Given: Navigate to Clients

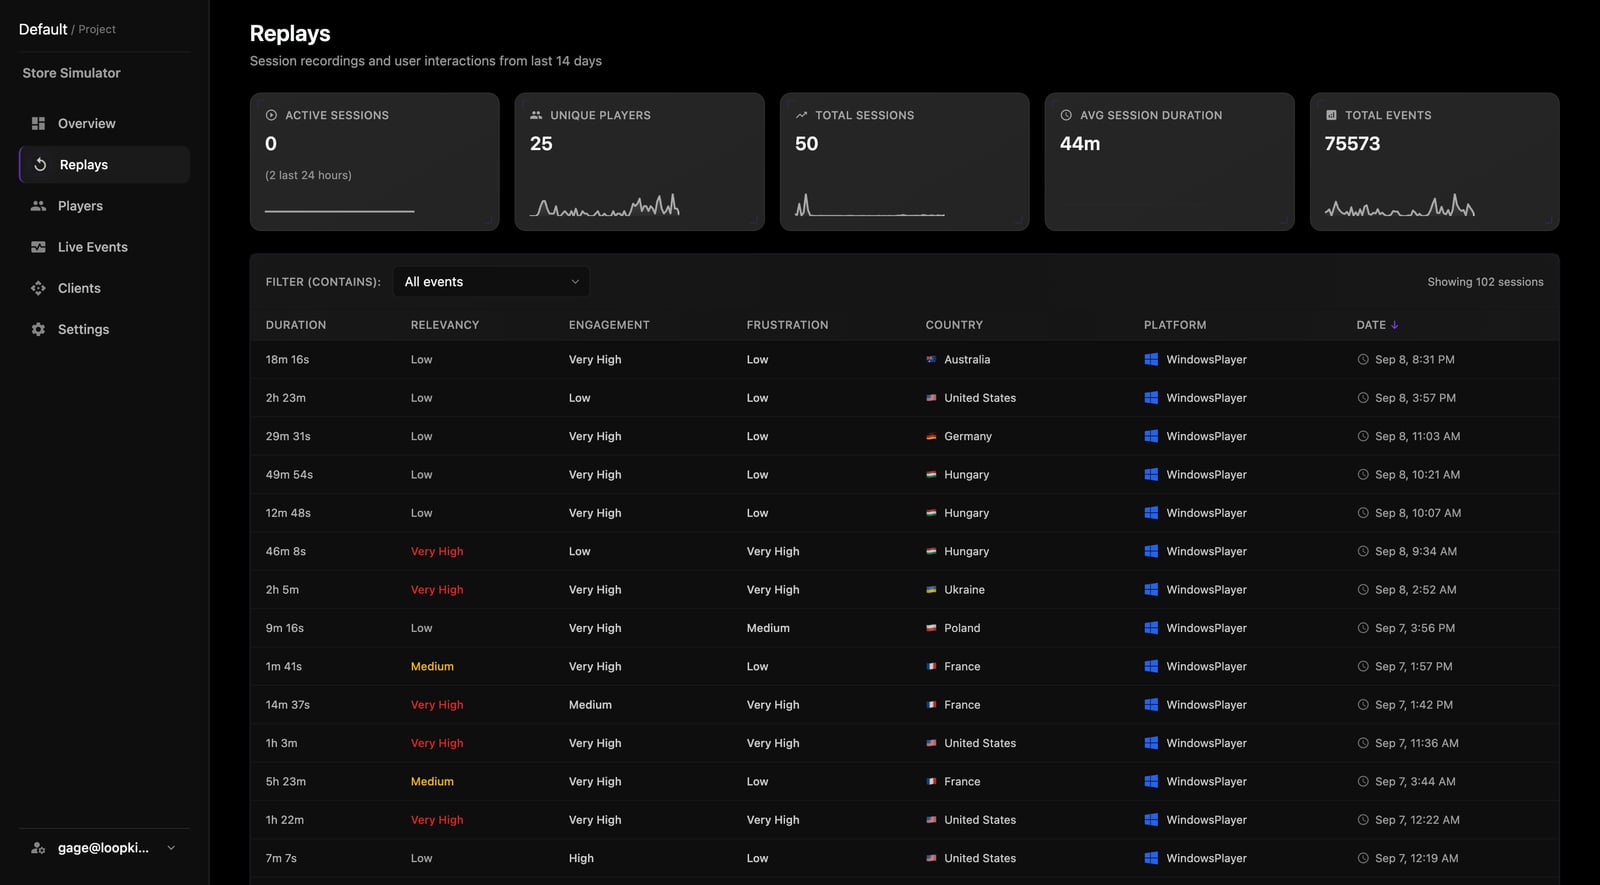Looking at the screenshot, I should coord(104,288).
